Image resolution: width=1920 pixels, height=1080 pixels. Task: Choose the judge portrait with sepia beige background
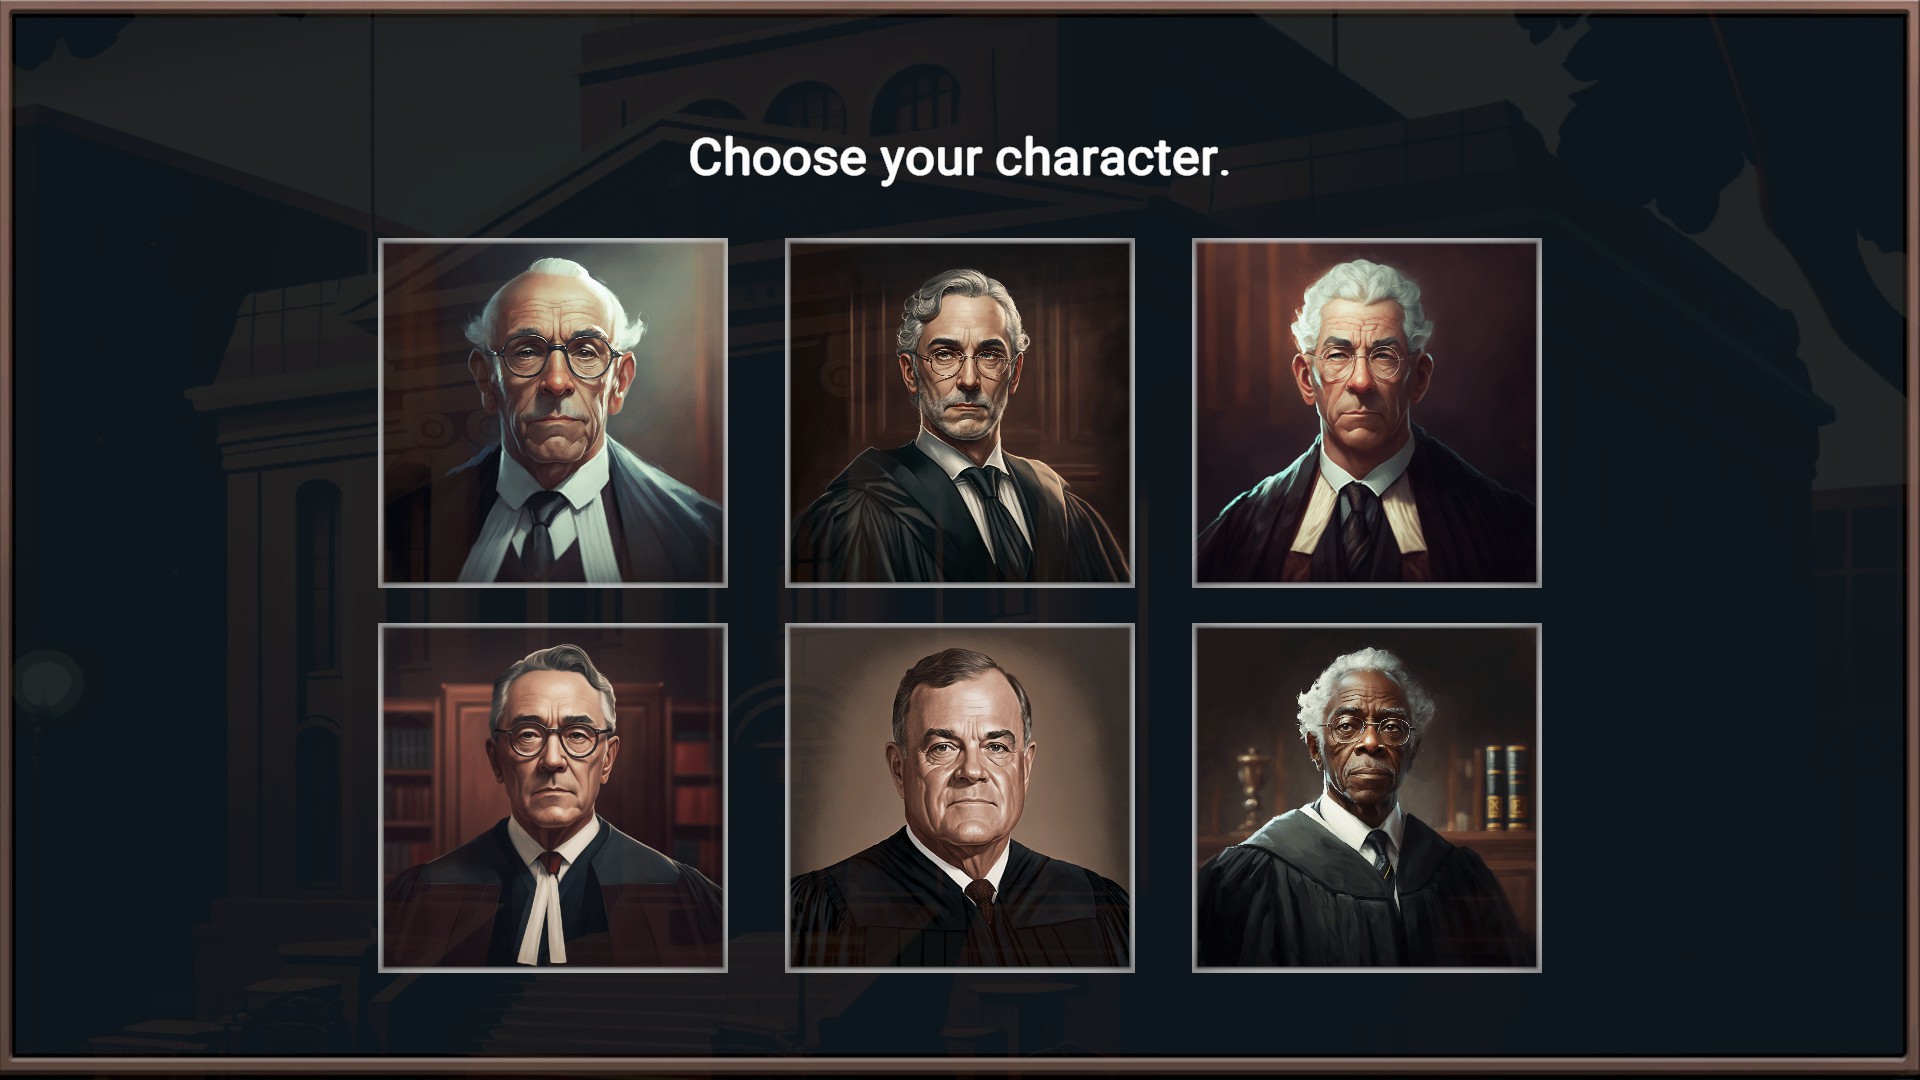pos(960,797)
